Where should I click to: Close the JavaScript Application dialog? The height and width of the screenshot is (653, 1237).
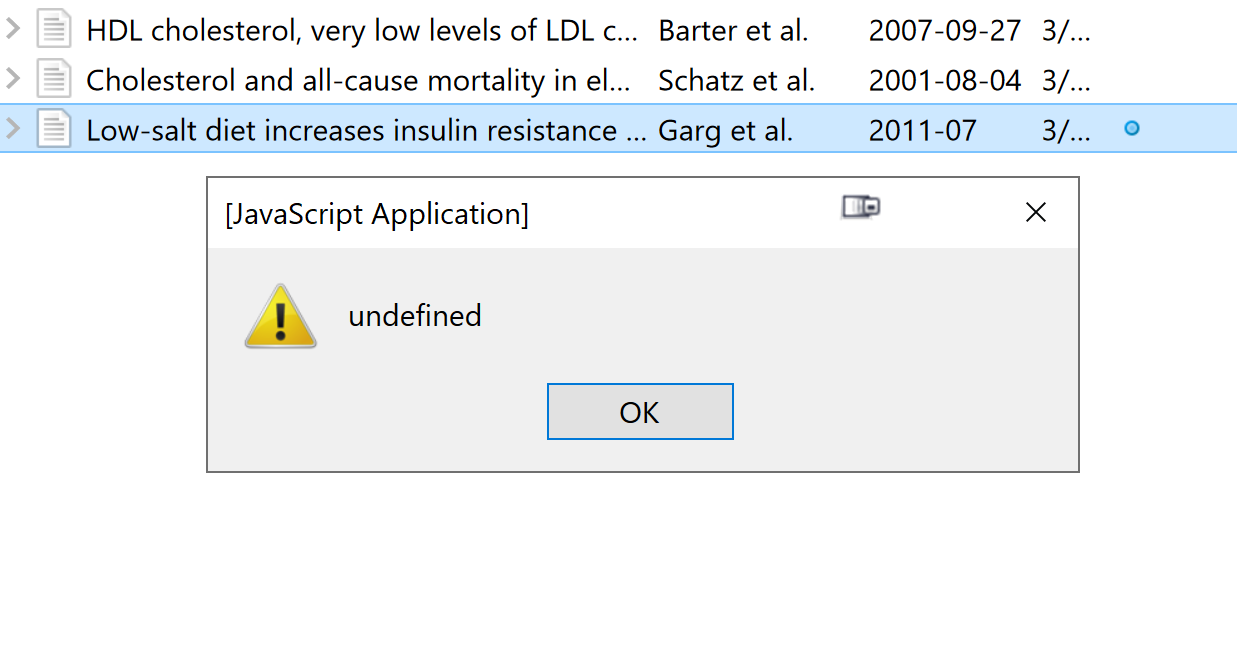click(1035, 212)
